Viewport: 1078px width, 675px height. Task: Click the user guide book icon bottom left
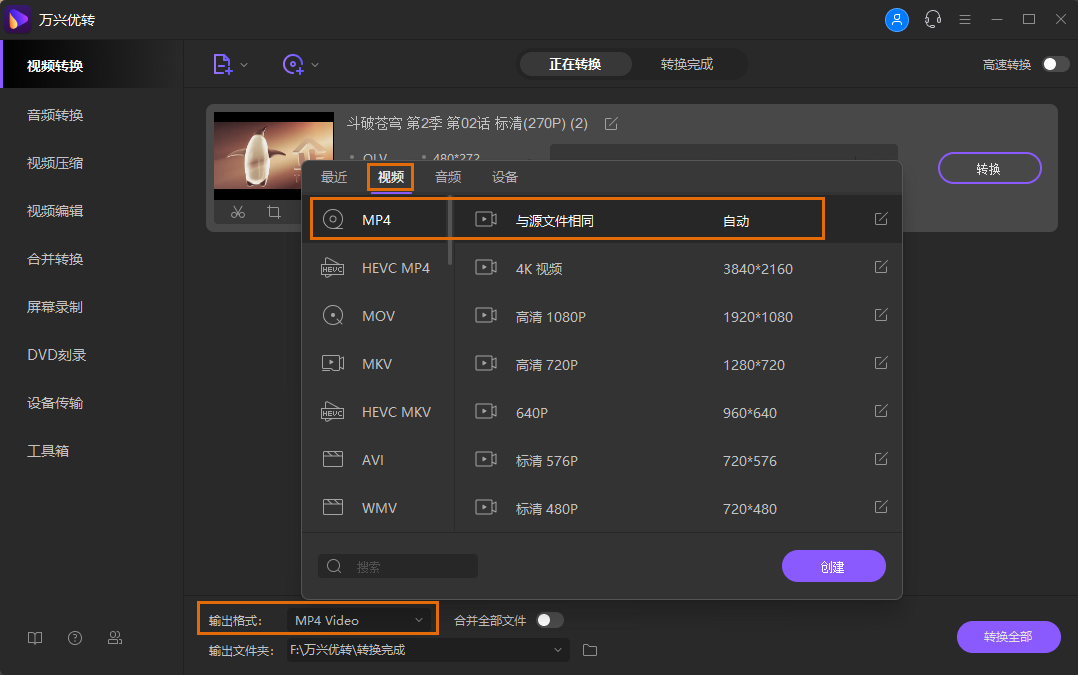click(x=35, y=637)
